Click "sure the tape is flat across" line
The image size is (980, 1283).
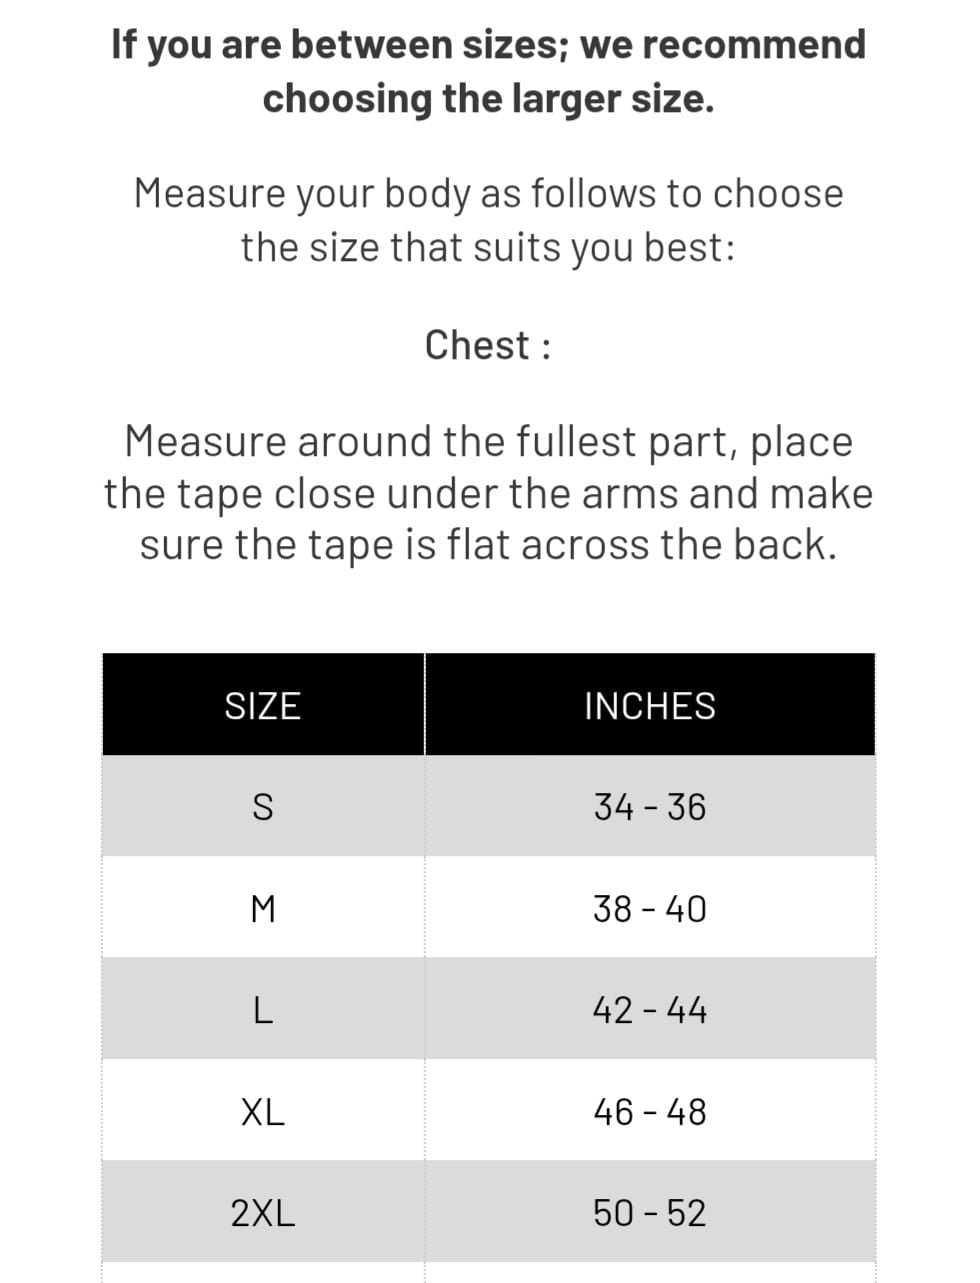click(x=488, y=545)
